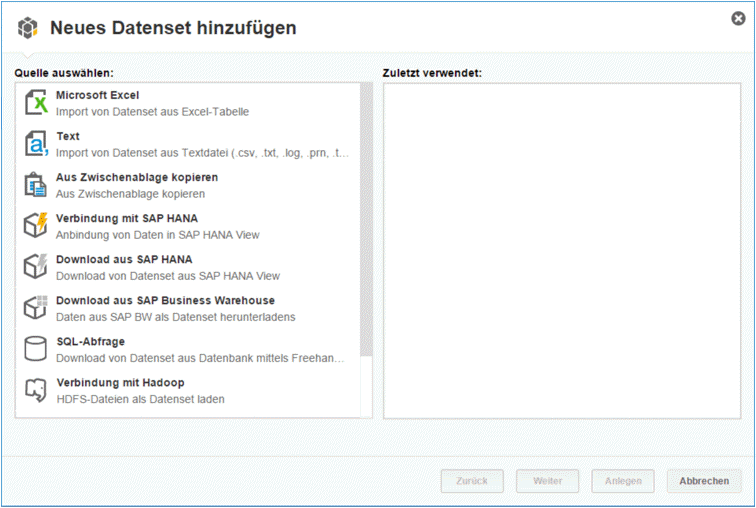The image size is (756, 508).
Task: Click the SQL-Abfrage database icon
Action: [36, 349]
